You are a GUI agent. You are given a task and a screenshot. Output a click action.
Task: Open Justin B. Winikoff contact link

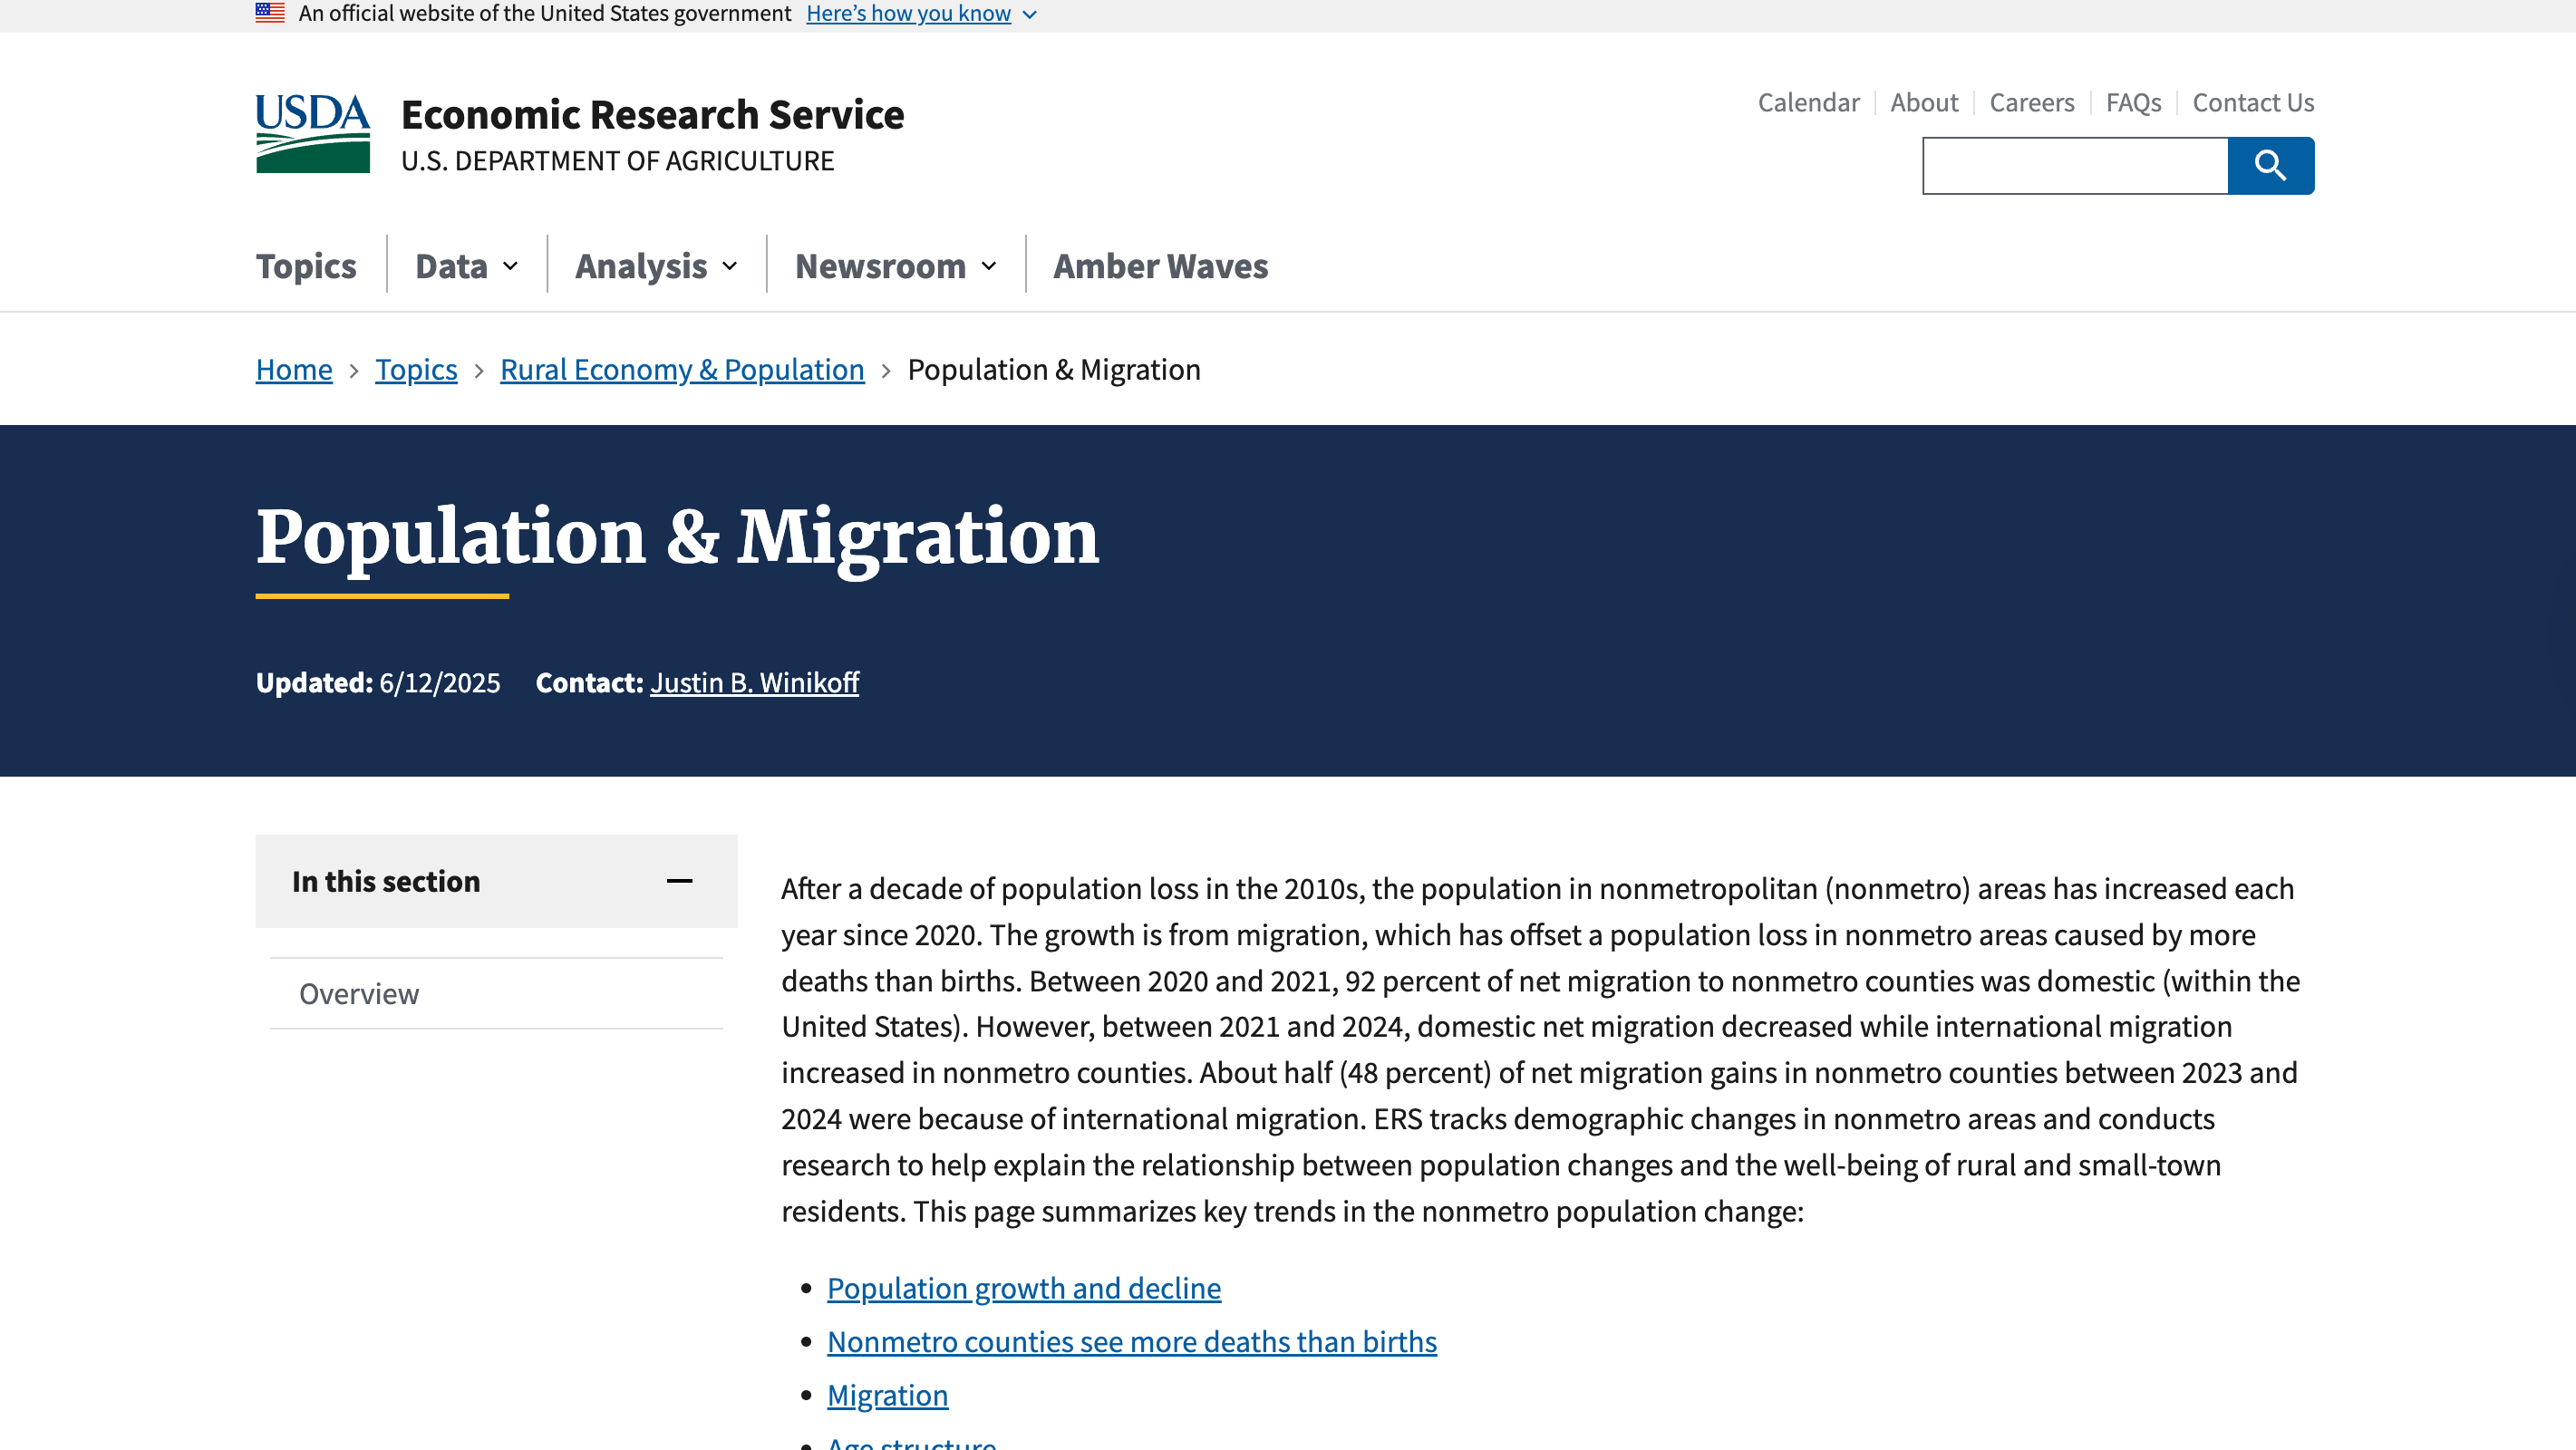click(754, 682)
